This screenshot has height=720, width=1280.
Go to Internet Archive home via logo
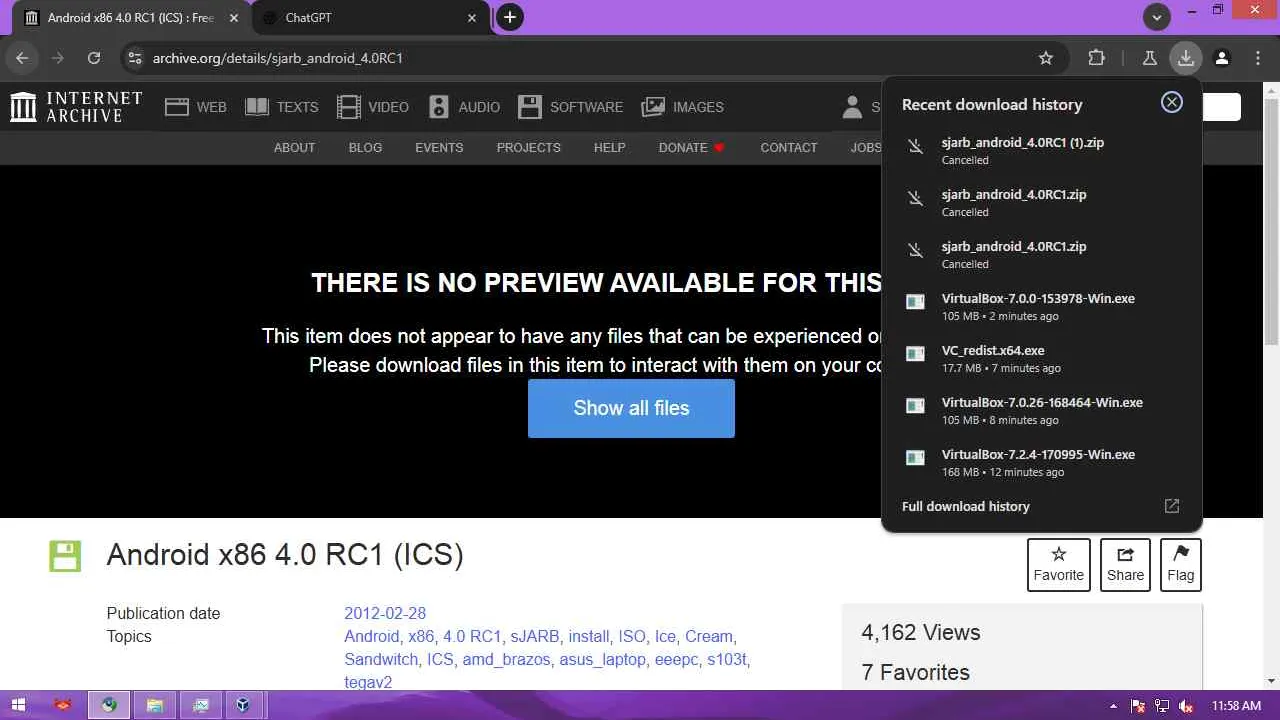(76, 107)
